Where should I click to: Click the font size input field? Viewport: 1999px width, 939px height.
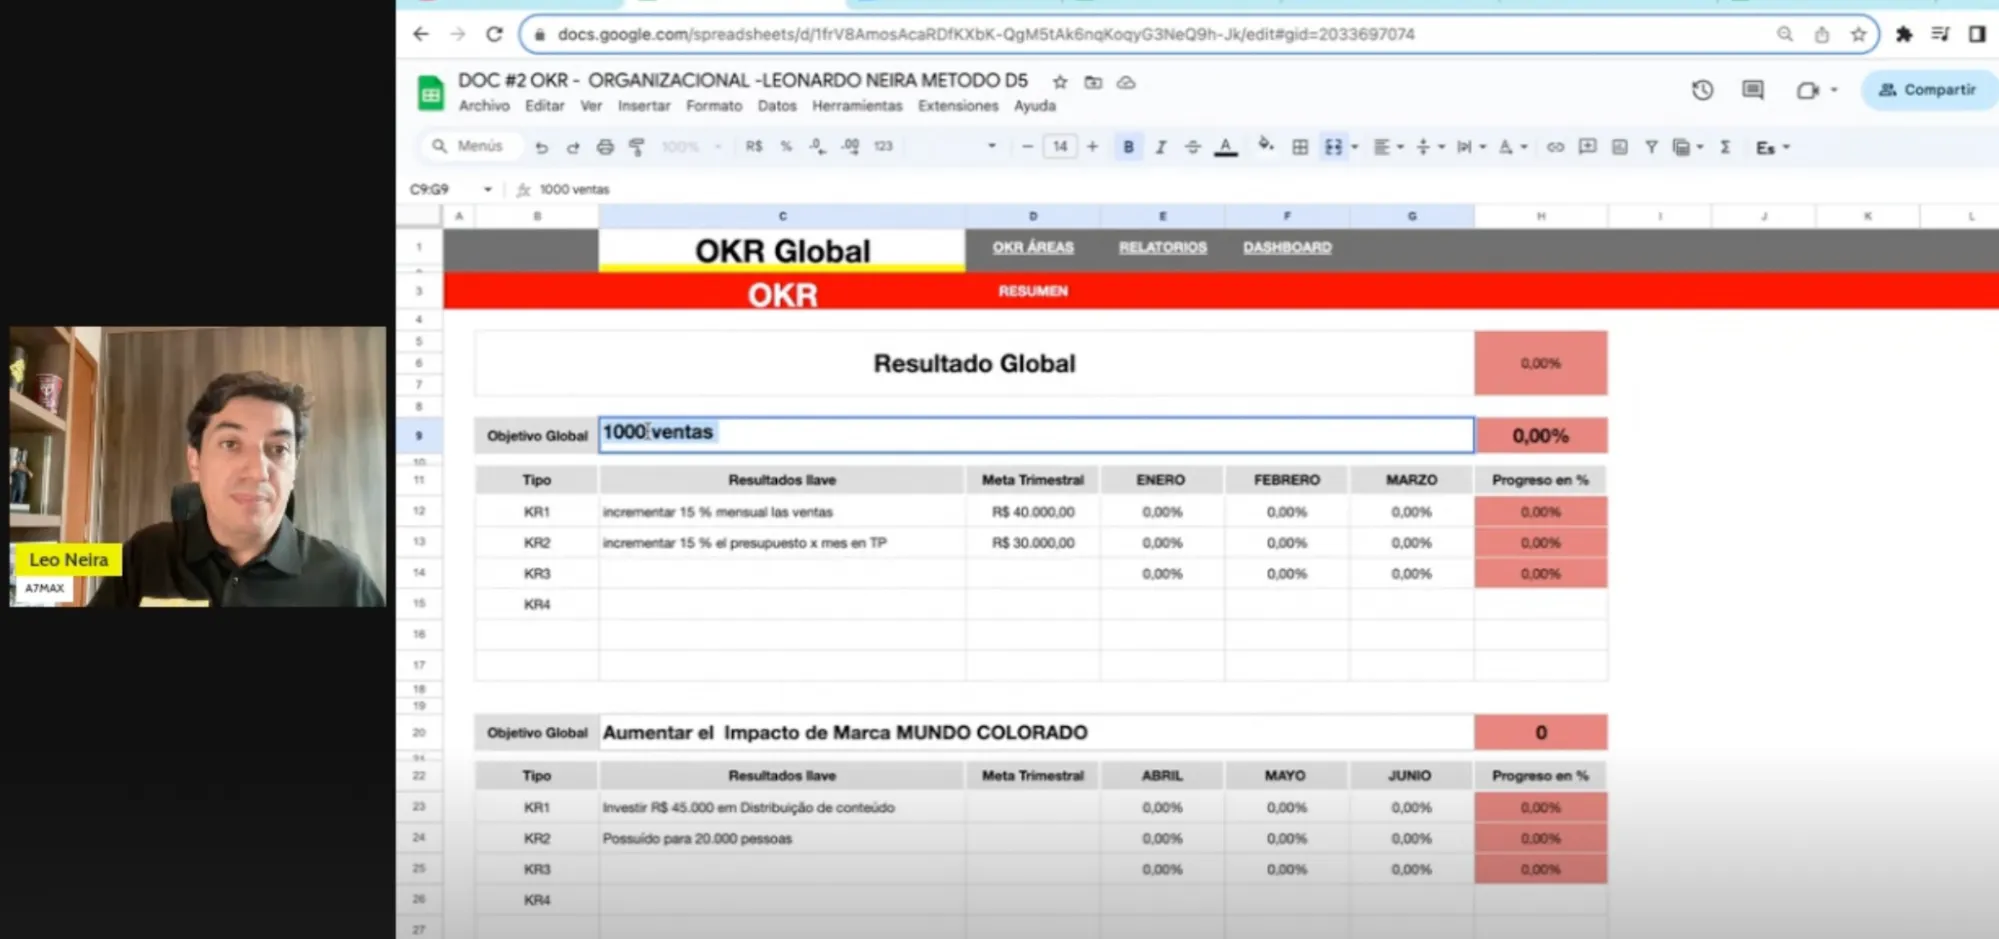1059,147
